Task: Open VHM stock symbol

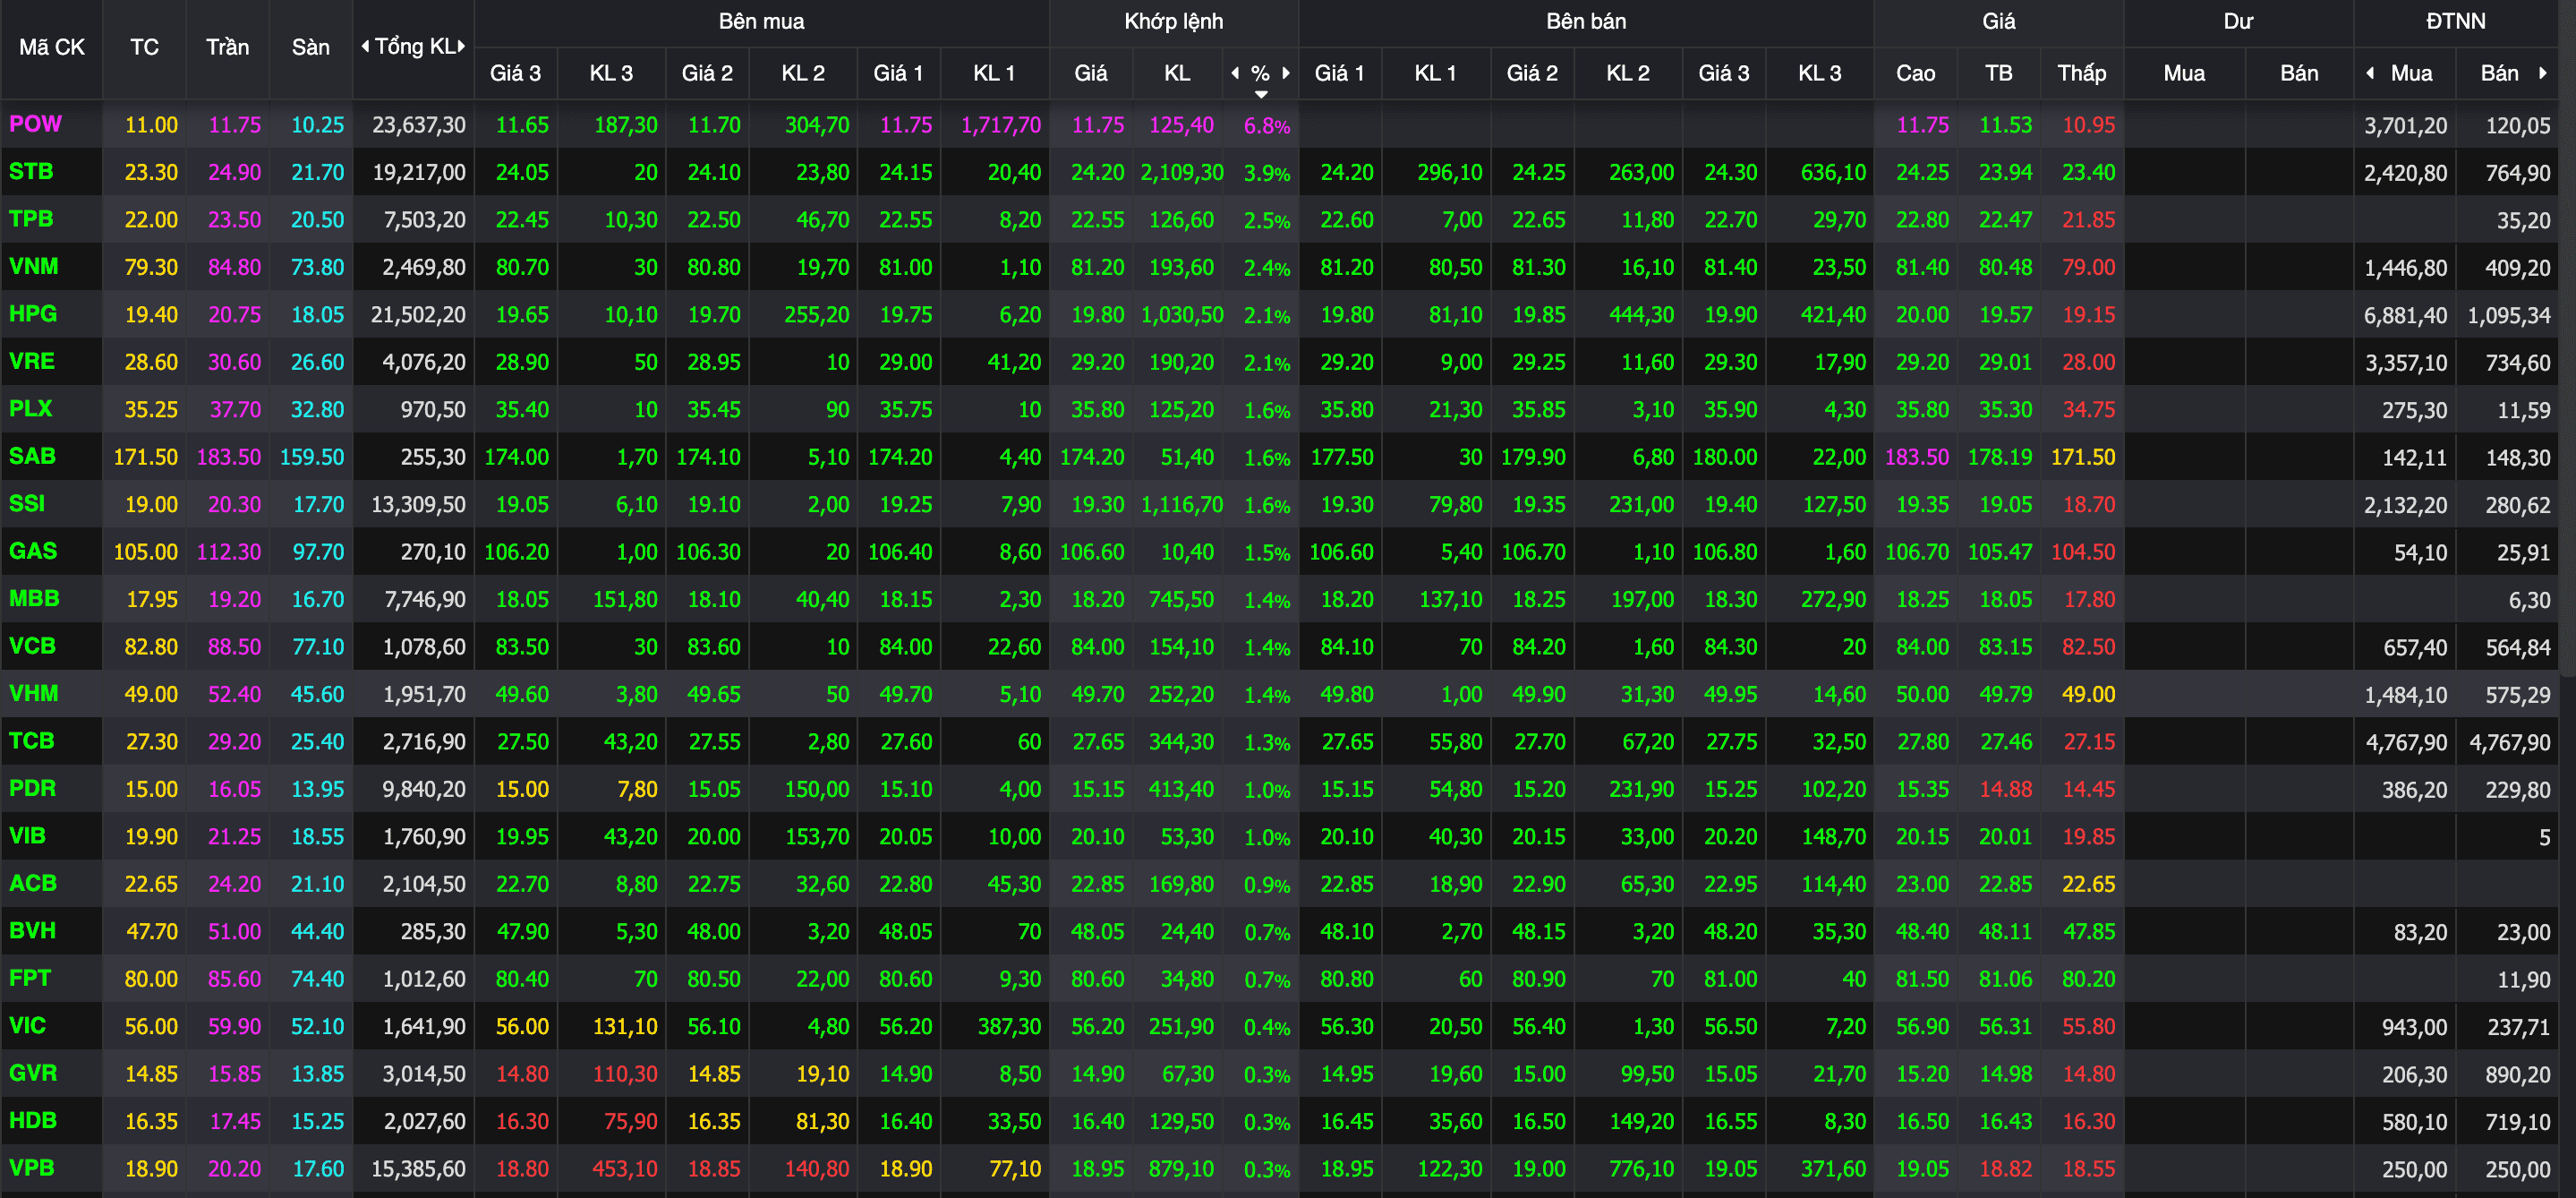Action: [x=34, y=693]
